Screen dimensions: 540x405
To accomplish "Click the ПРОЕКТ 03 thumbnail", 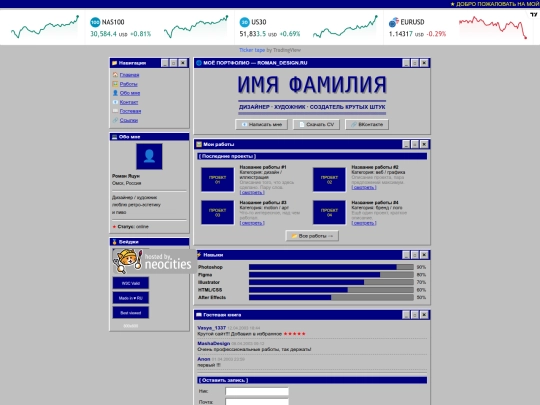I will point(217,212).
